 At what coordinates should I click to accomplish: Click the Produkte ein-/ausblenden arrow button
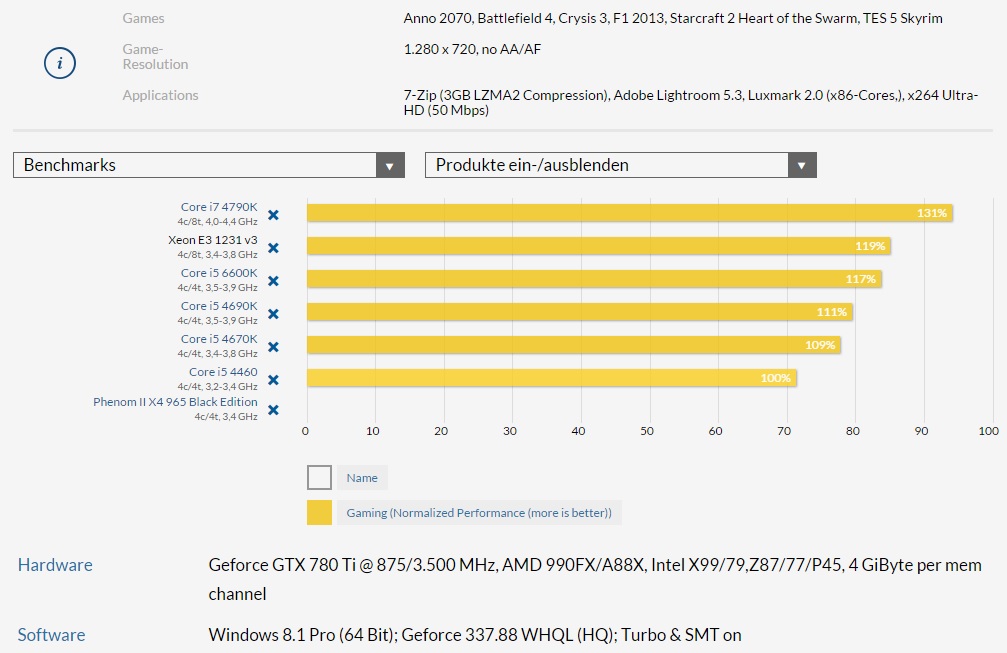801,165
